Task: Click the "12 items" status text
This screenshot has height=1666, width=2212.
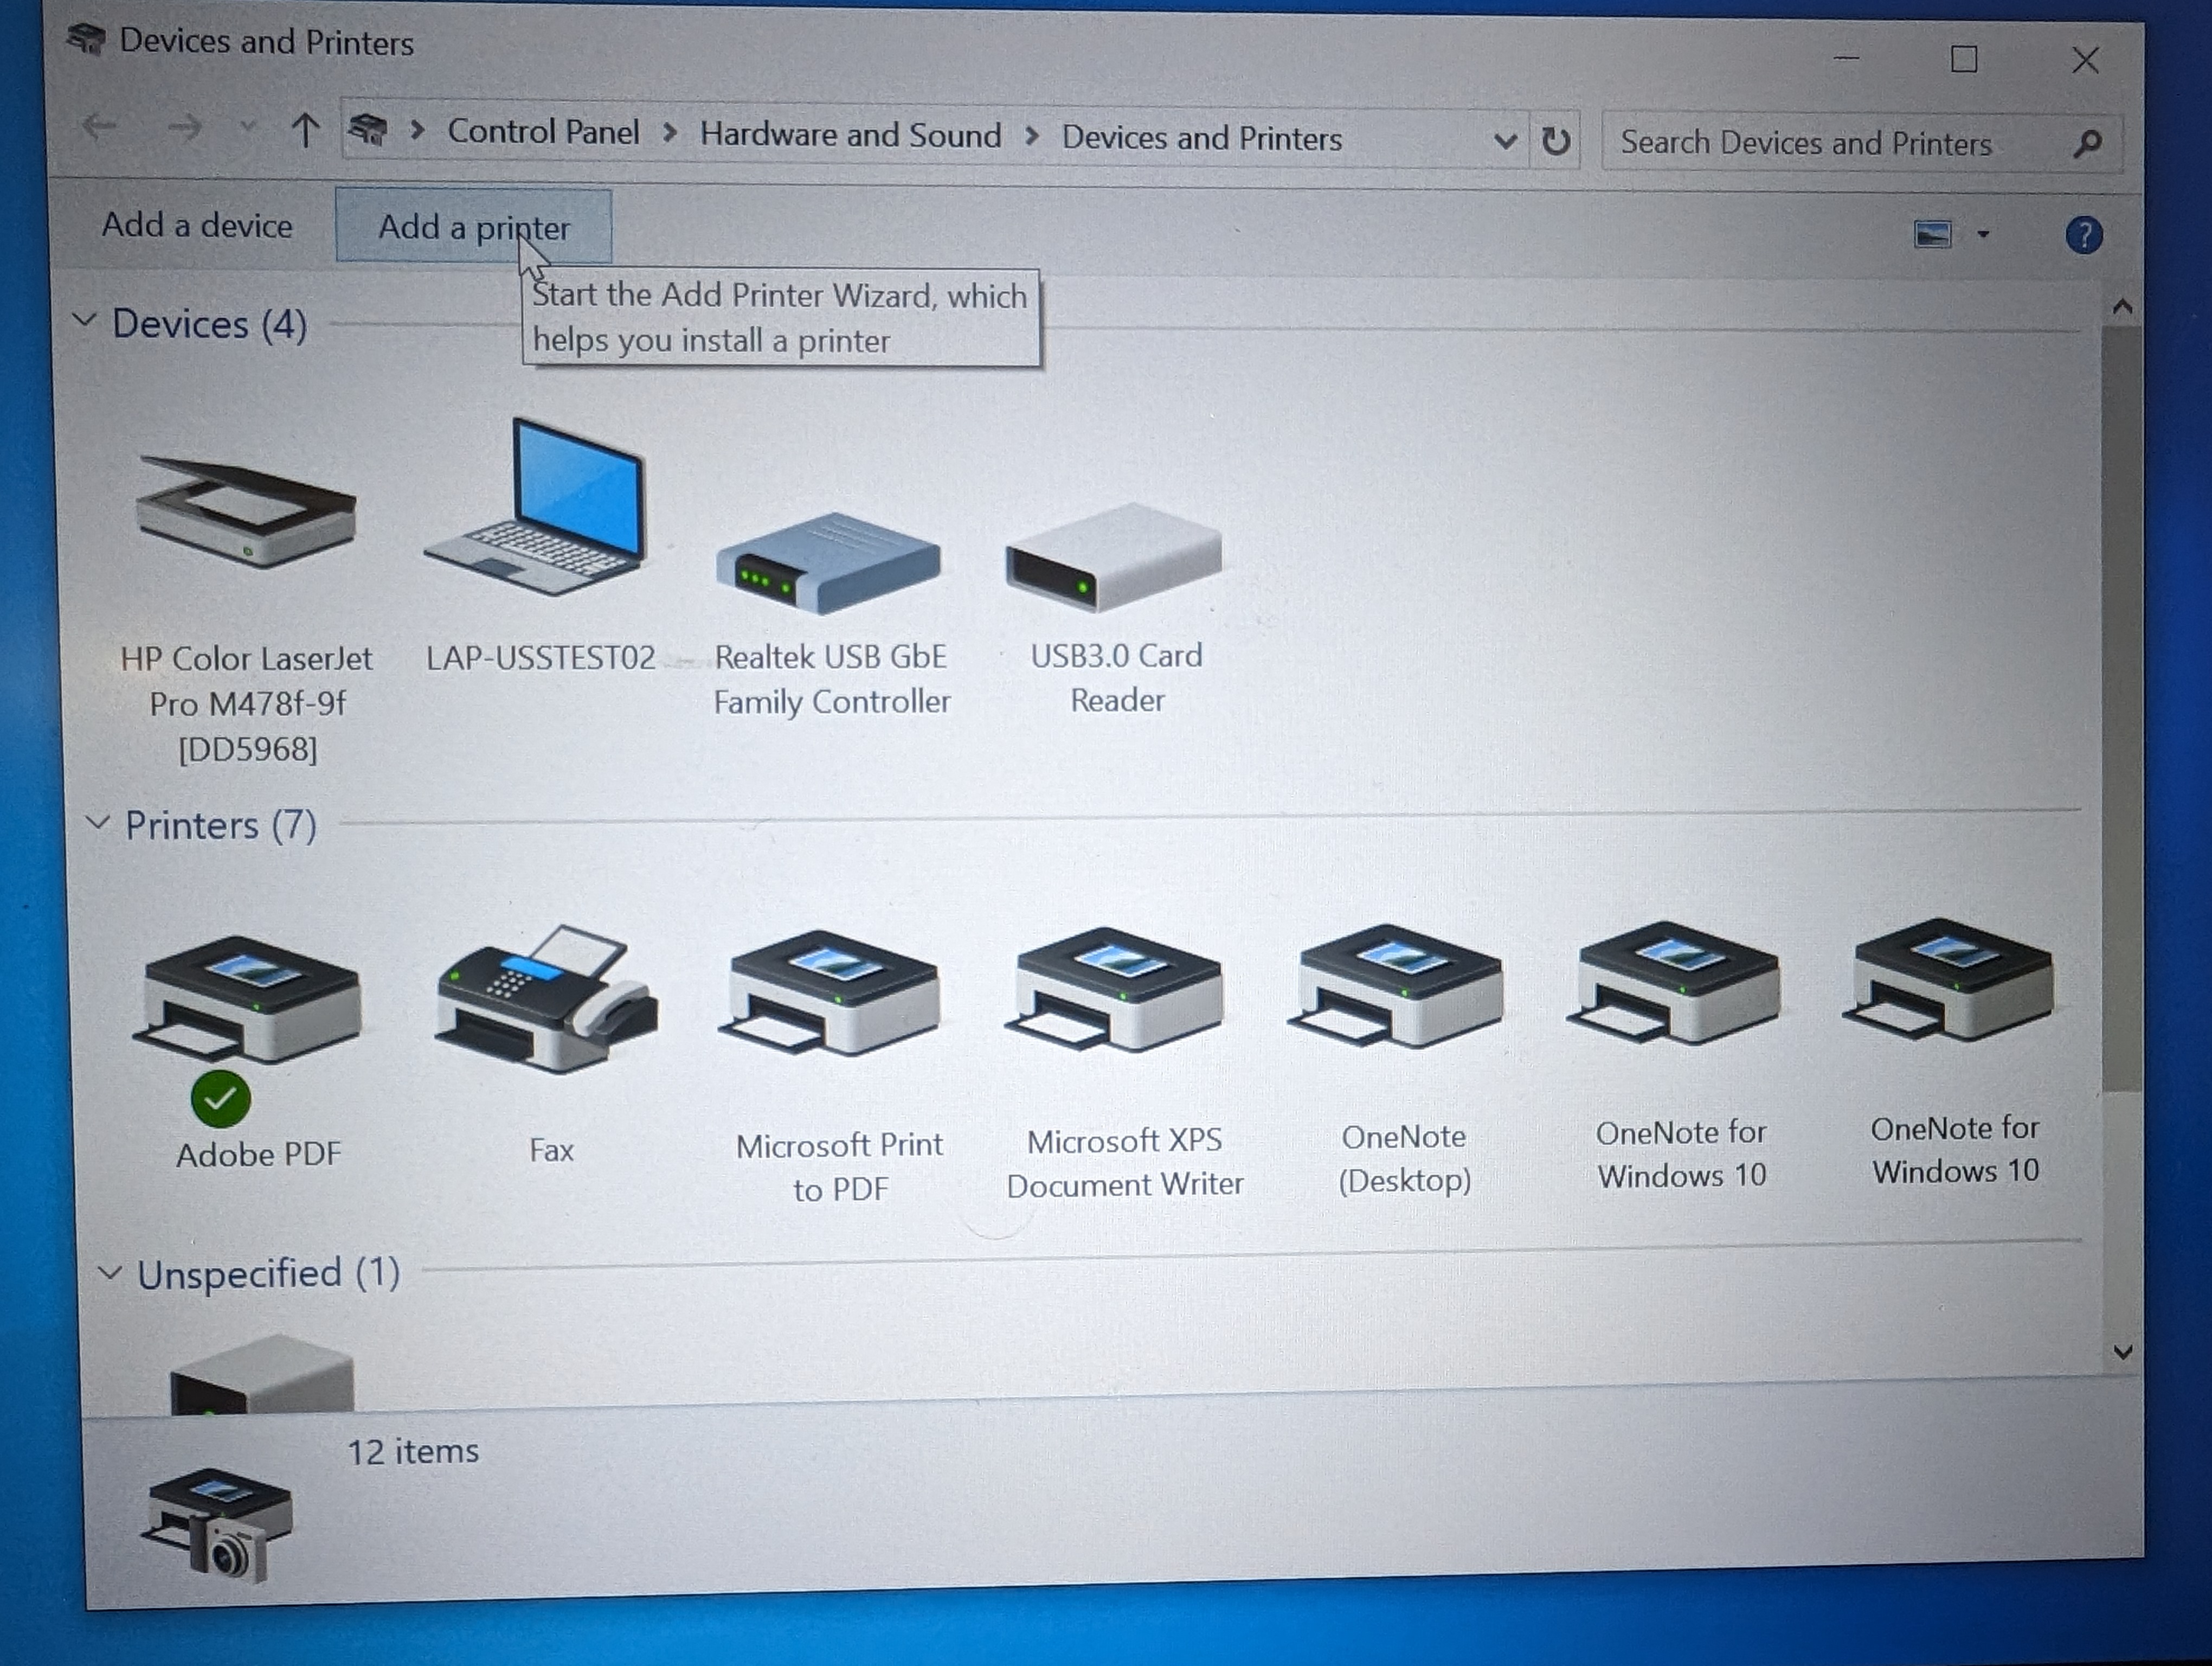Action: click(x=413, y=1451)
